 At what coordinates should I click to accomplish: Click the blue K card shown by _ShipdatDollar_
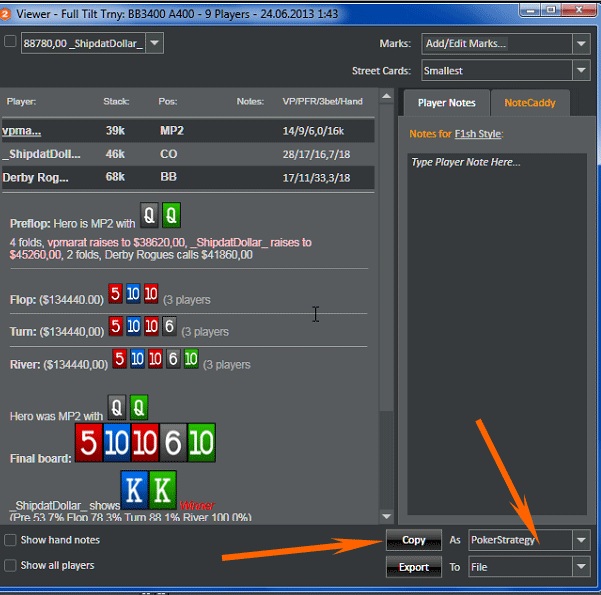133,490
